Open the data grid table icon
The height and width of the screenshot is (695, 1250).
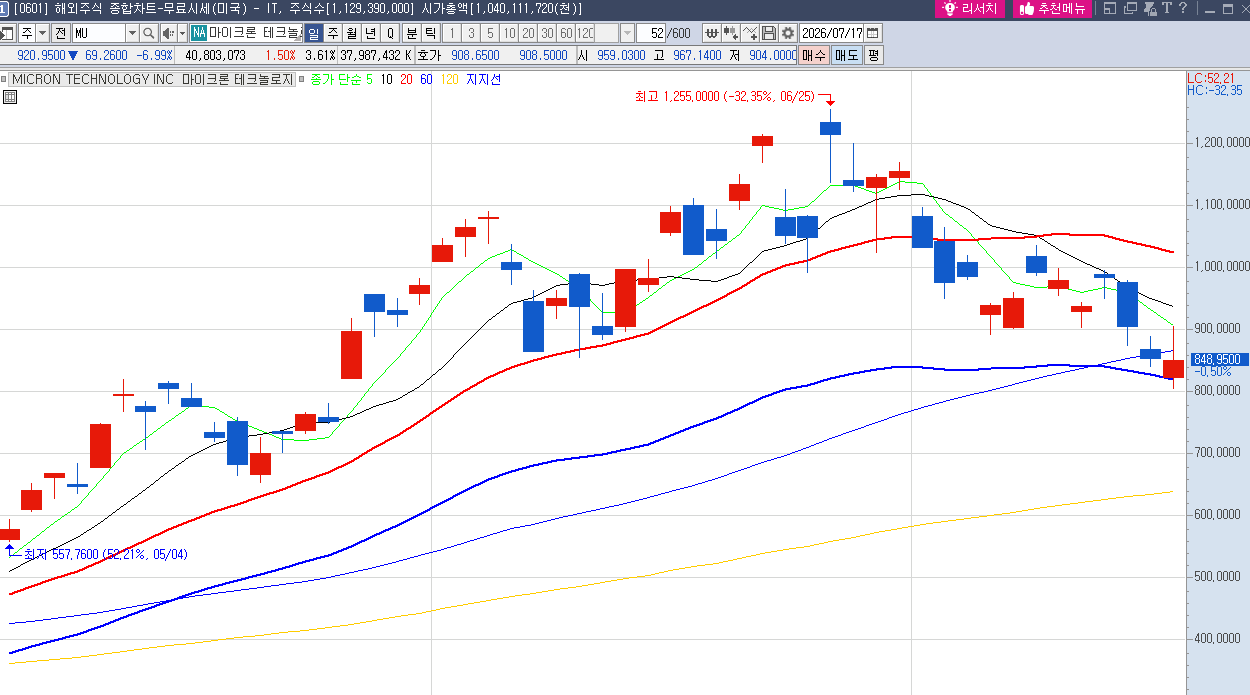click(10, 97)
